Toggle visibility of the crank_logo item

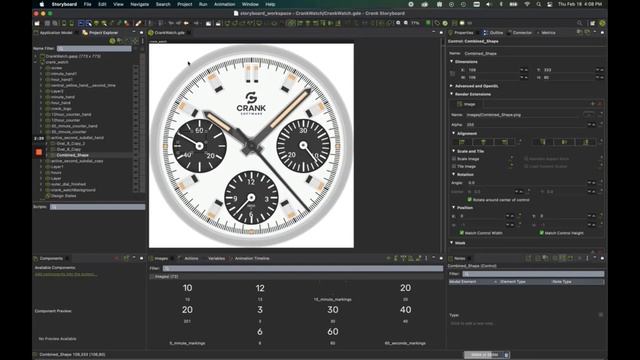coord(136,109)
